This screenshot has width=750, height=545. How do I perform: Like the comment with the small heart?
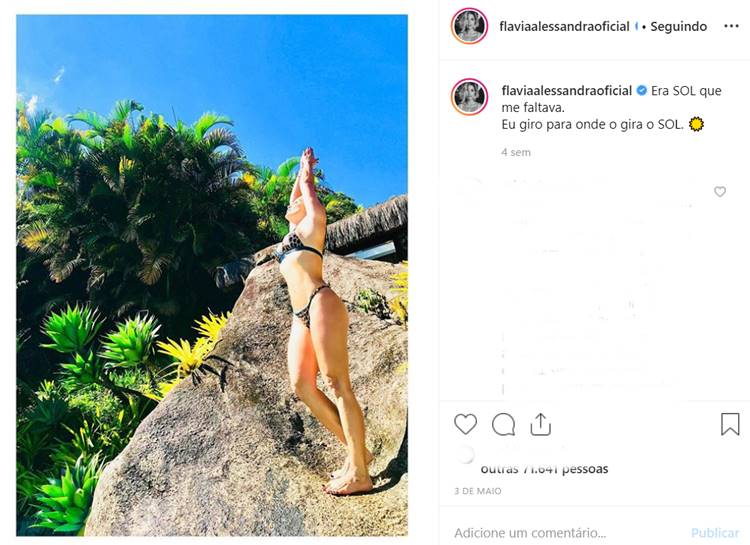pyautogui.click(x=720, y=192)
